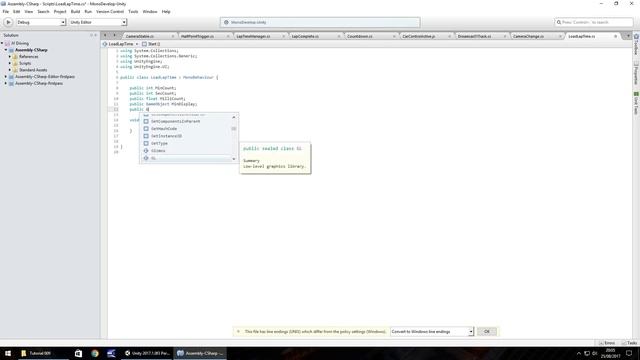Select the Standard Assets tree item
The height and width of the screenshot is (360, 640).
tap(33, 70)
